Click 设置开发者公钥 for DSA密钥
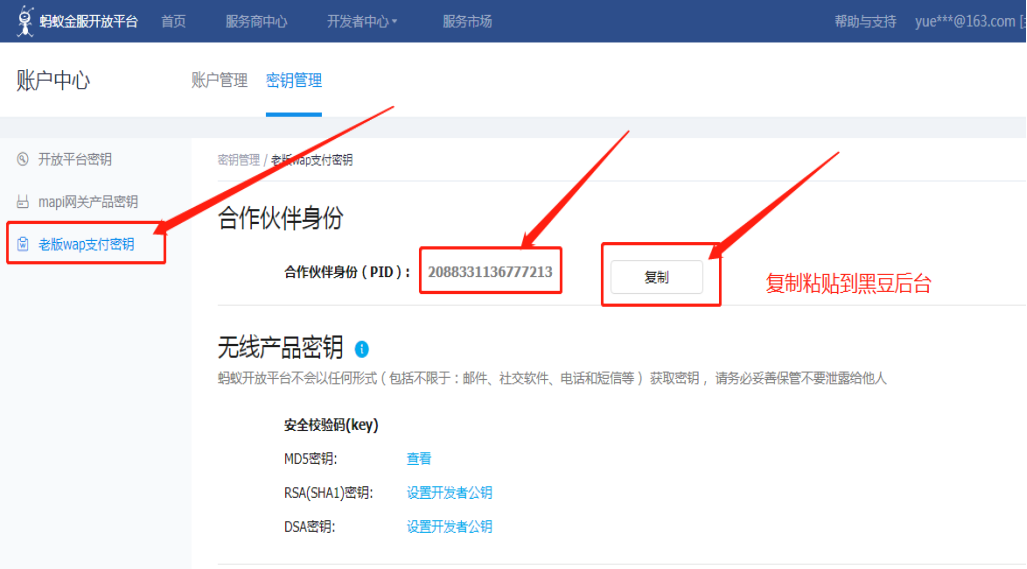The image size is (1027, 569). [449, 526]
